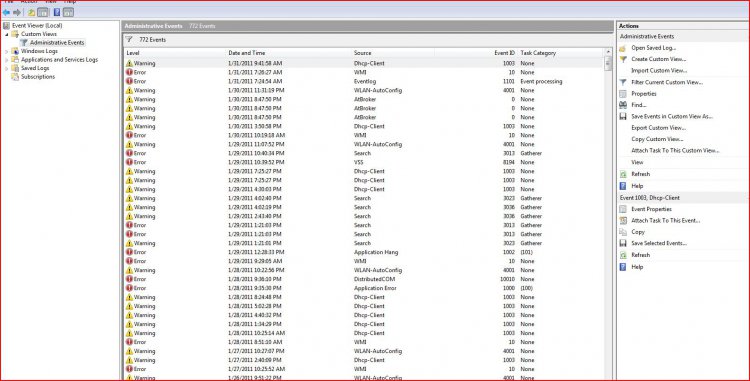This screenshot has height=381, width=750.
Task: Click the event list vertical scrollbar thumb
Action: [608, 63]
